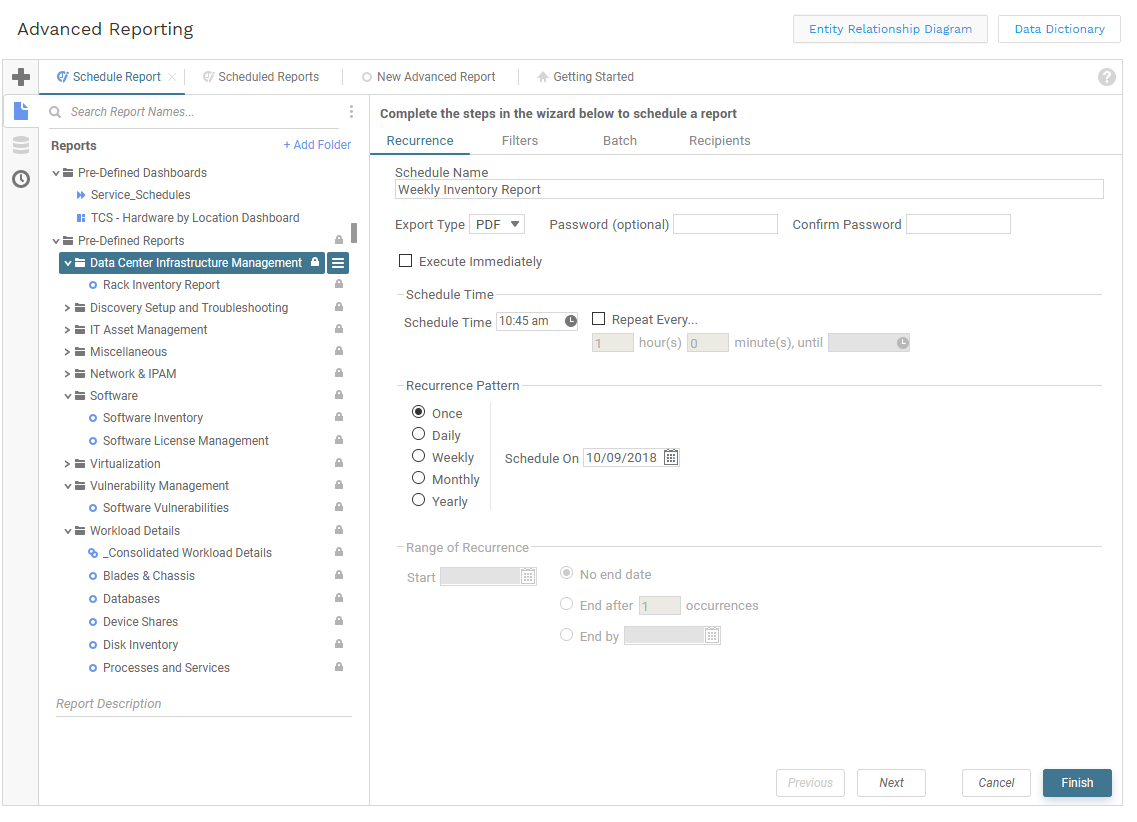Click the lock icon beside Processes and Services
1137x822 pixels.
coord(339,667)
